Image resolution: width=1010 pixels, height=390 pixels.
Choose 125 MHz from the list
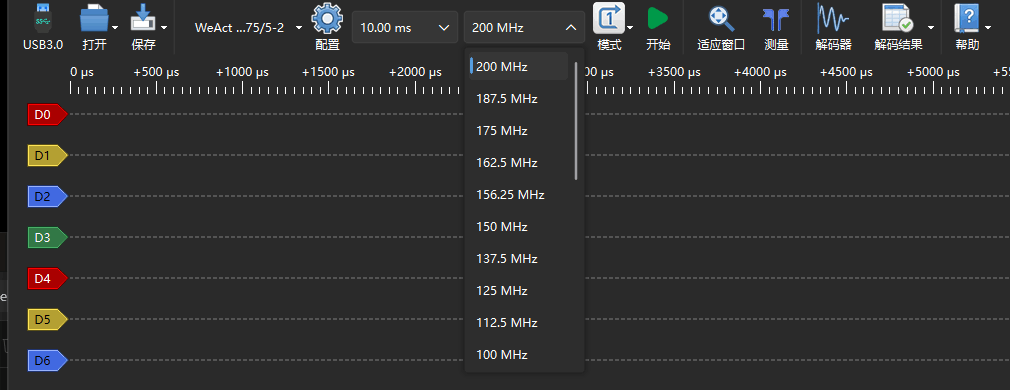[519, 291]
